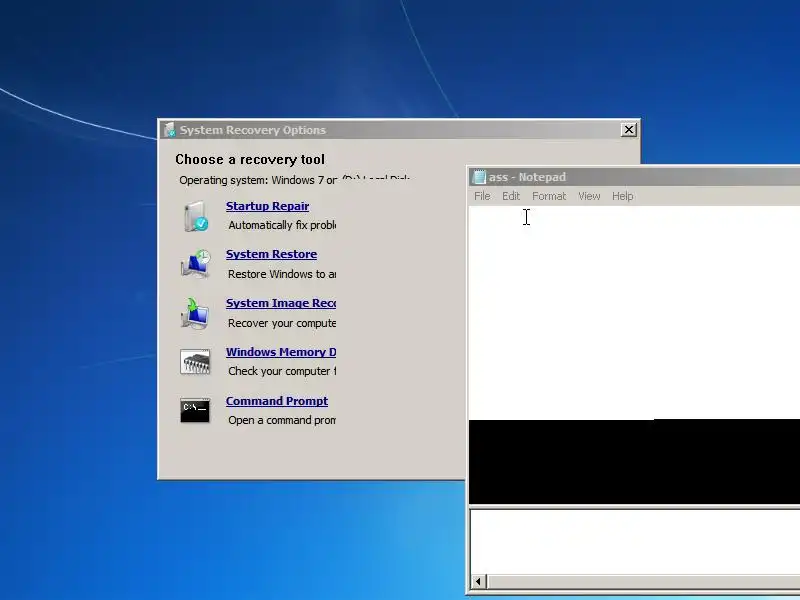
Task: Click the System Image Recovery icon
Action: pos(195,313)
